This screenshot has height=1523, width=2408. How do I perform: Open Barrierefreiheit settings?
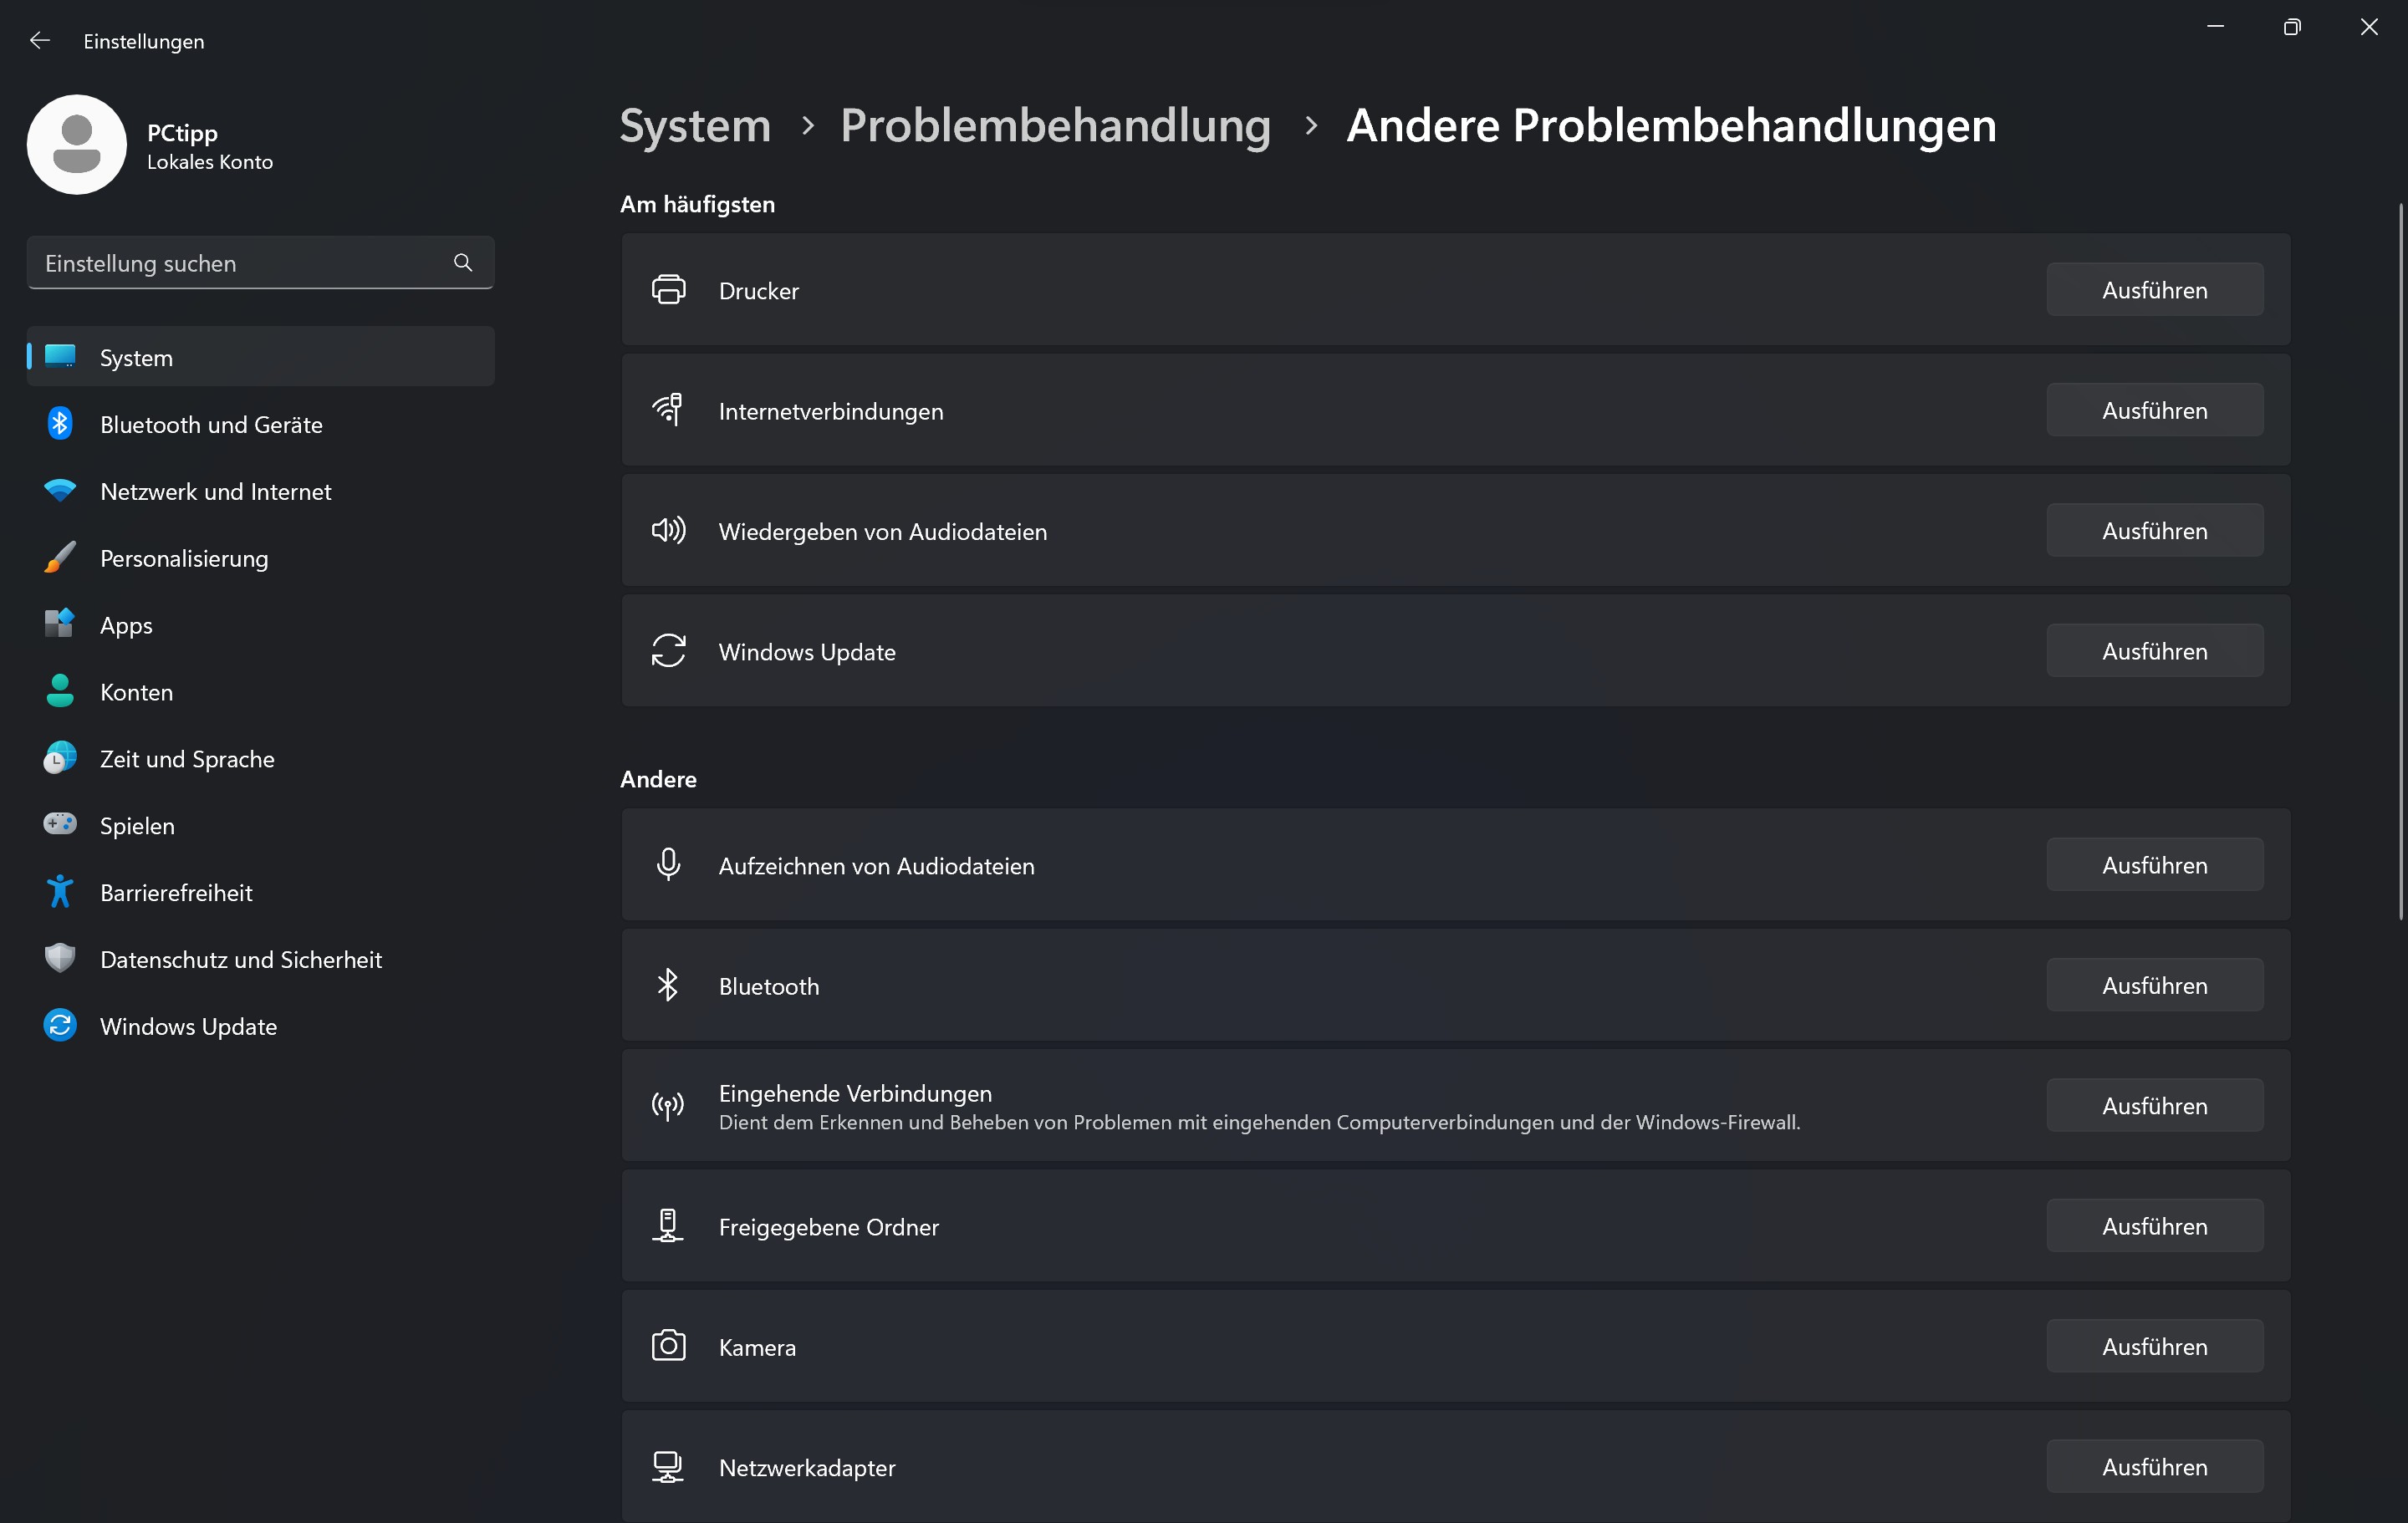261,892
